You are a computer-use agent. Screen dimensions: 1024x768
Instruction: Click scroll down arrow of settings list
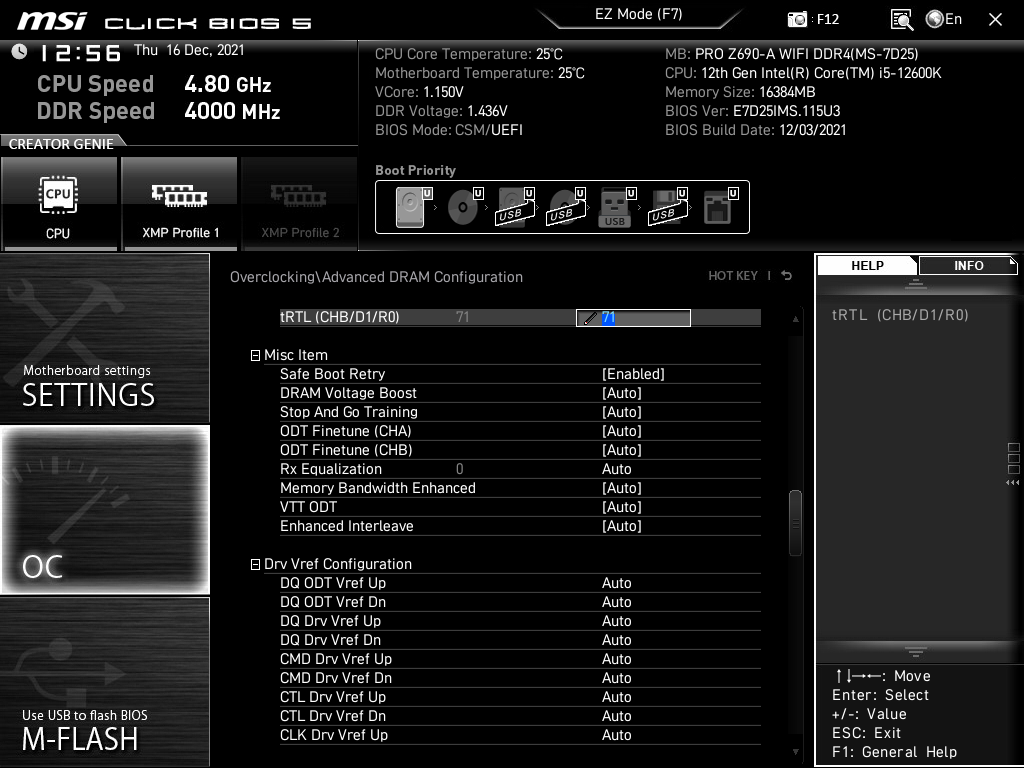(795, 752)
